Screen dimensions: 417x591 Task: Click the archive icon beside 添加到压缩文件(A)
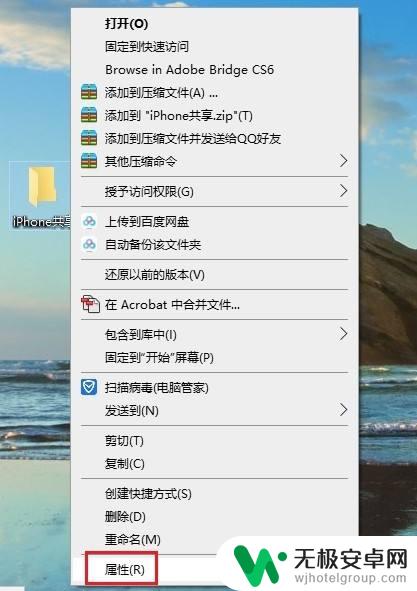point(89,92)
